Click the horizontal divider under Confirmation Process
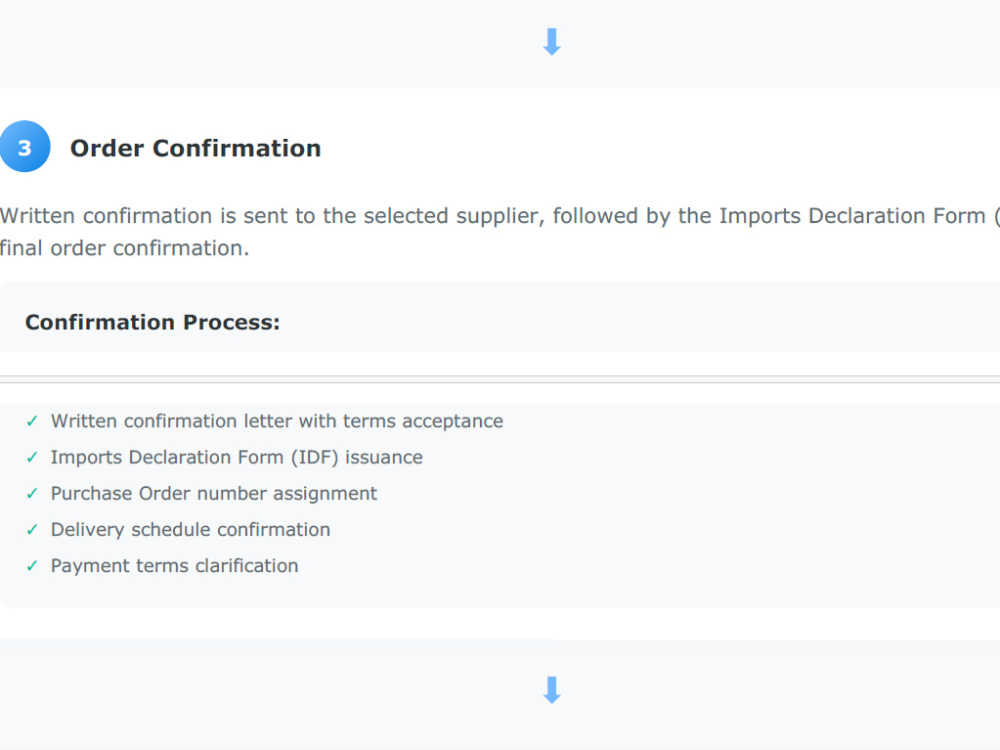 [500, 379]
